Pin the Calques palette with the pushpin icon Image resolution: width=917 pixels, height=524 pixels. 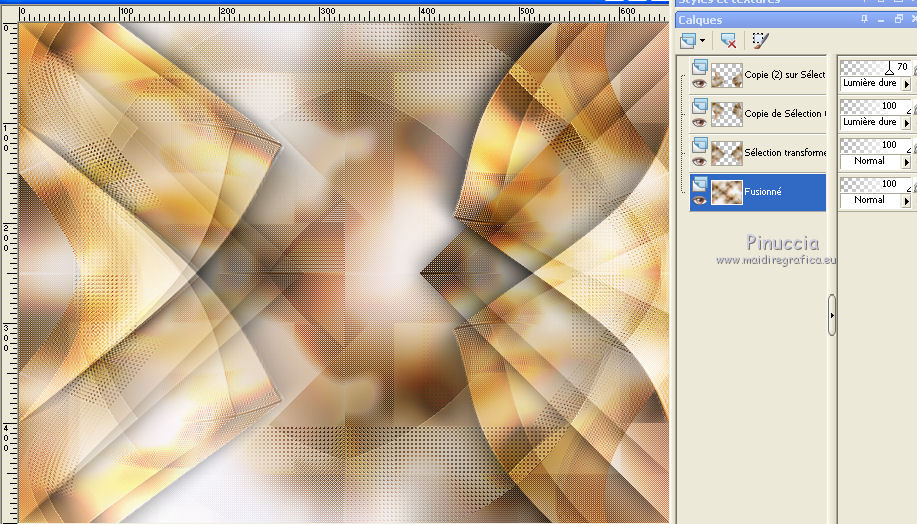pyautogui.click(x=864, y=19)
